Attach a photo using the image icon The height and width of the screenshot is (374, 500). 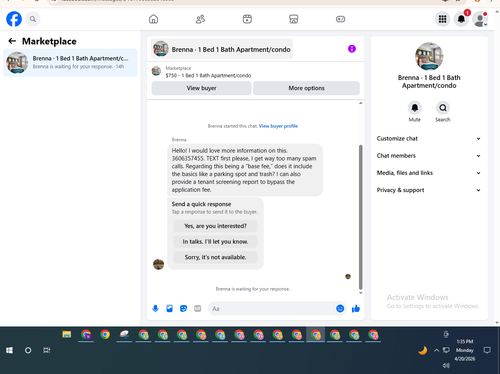coord(169,309)
